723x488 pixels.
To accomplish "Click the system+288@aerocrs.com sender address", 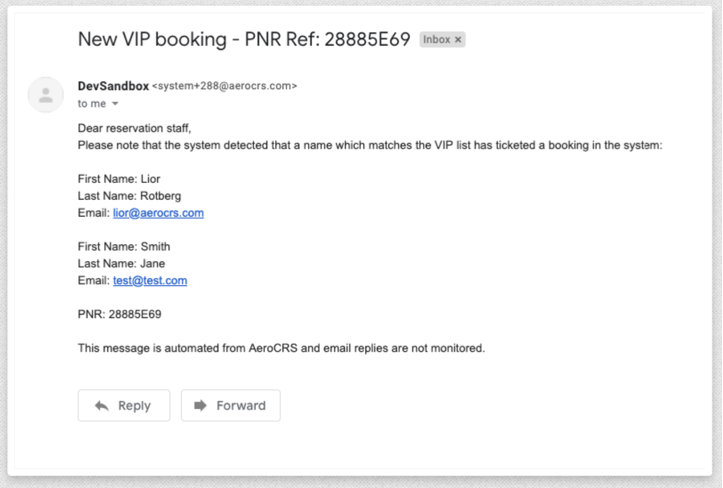I will [225, 86].
